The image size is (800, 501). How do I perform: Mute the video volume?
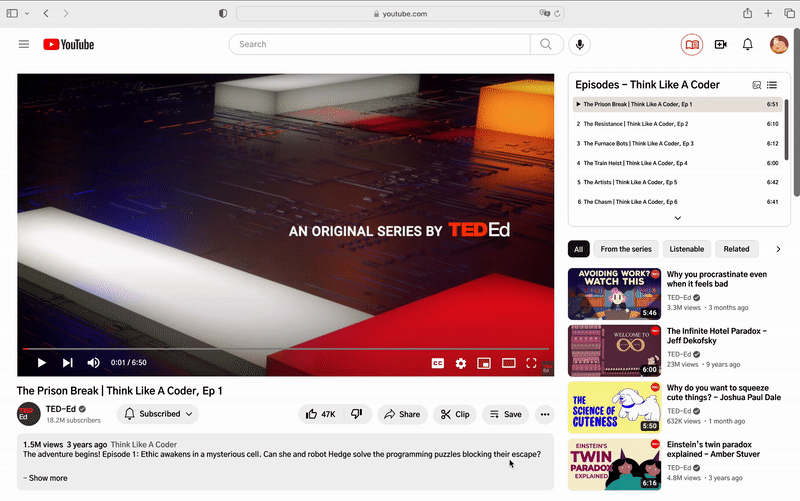coord(93,363)
